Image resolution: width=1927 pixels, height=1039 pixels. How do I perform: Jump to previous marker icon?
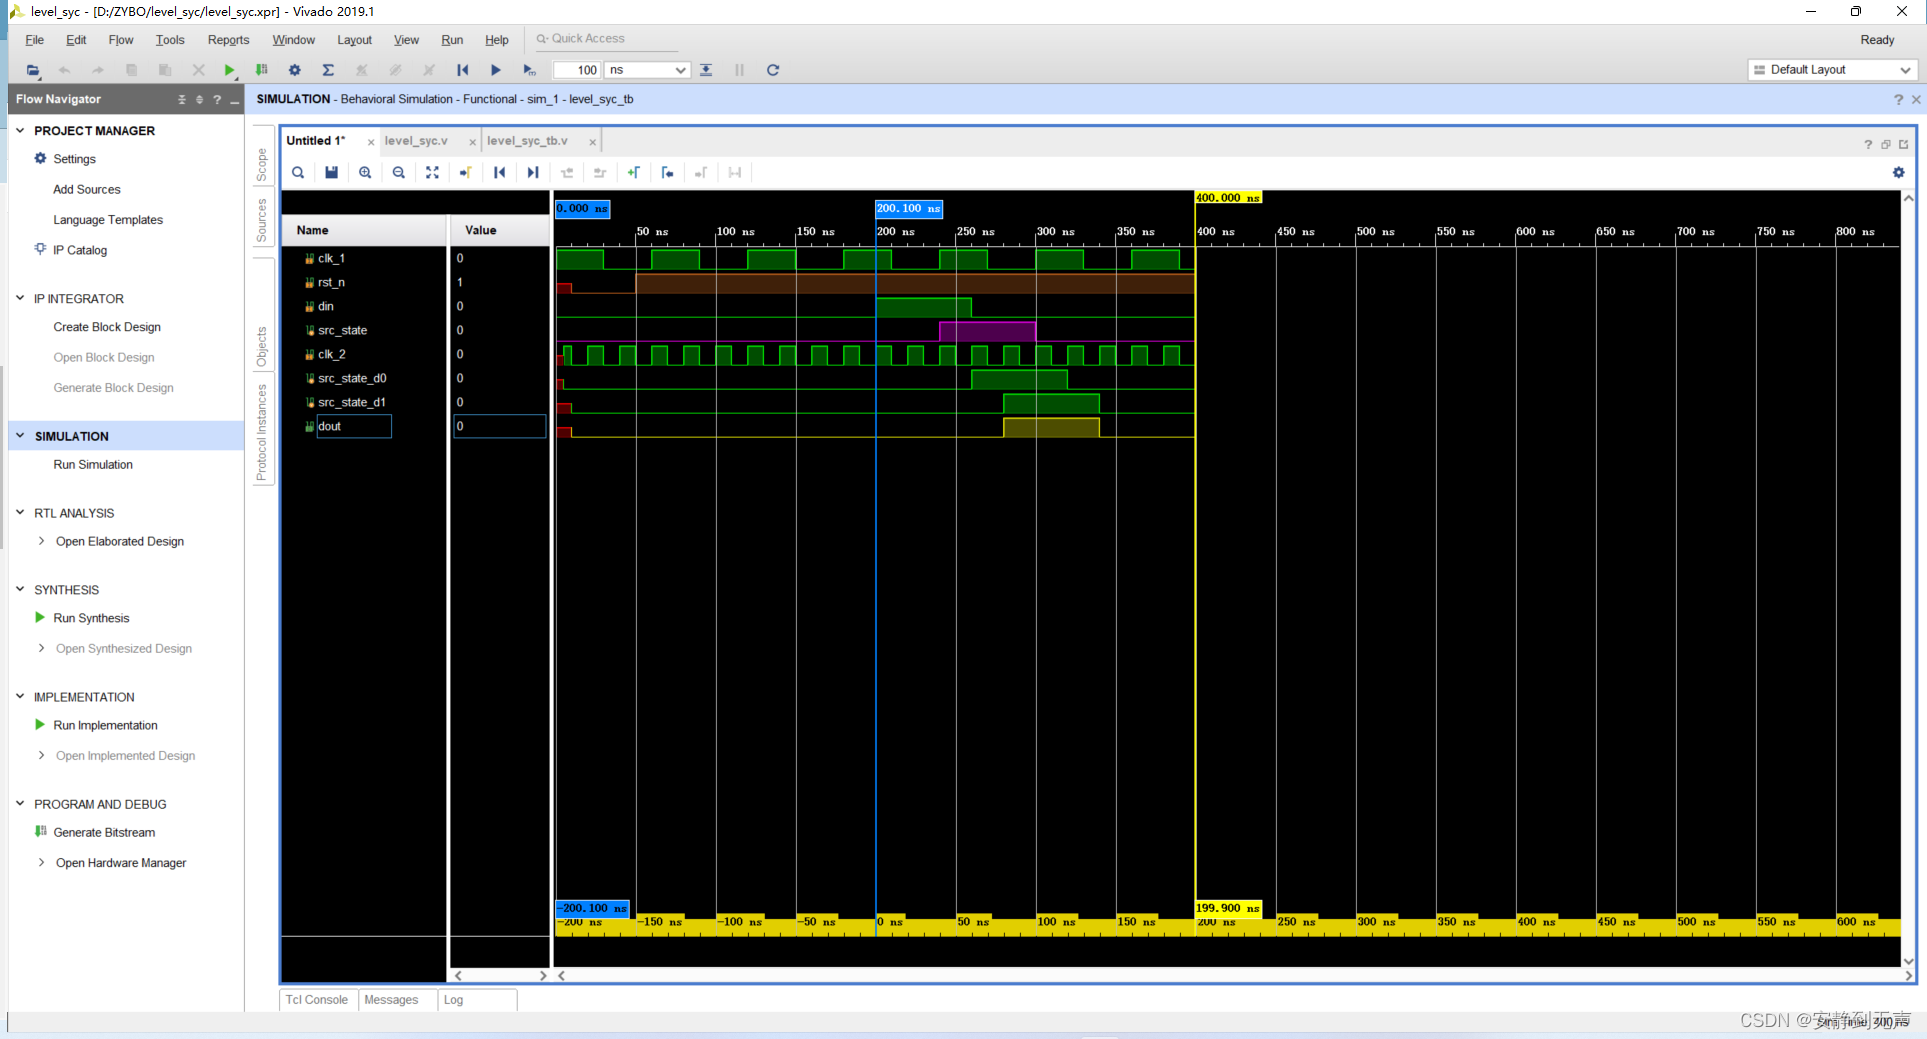[x=667, y=172]
